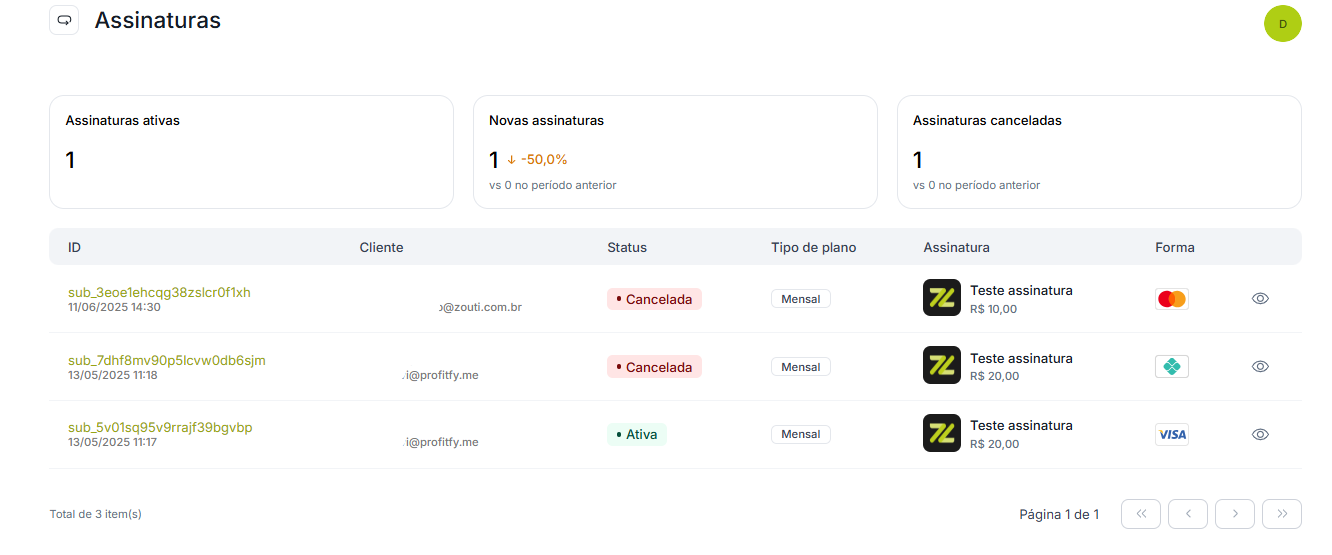Image resolution: width=1332 pixels, height=555 pixels.
Task: Click the Mastercard payment icon
Action: 1171,299
